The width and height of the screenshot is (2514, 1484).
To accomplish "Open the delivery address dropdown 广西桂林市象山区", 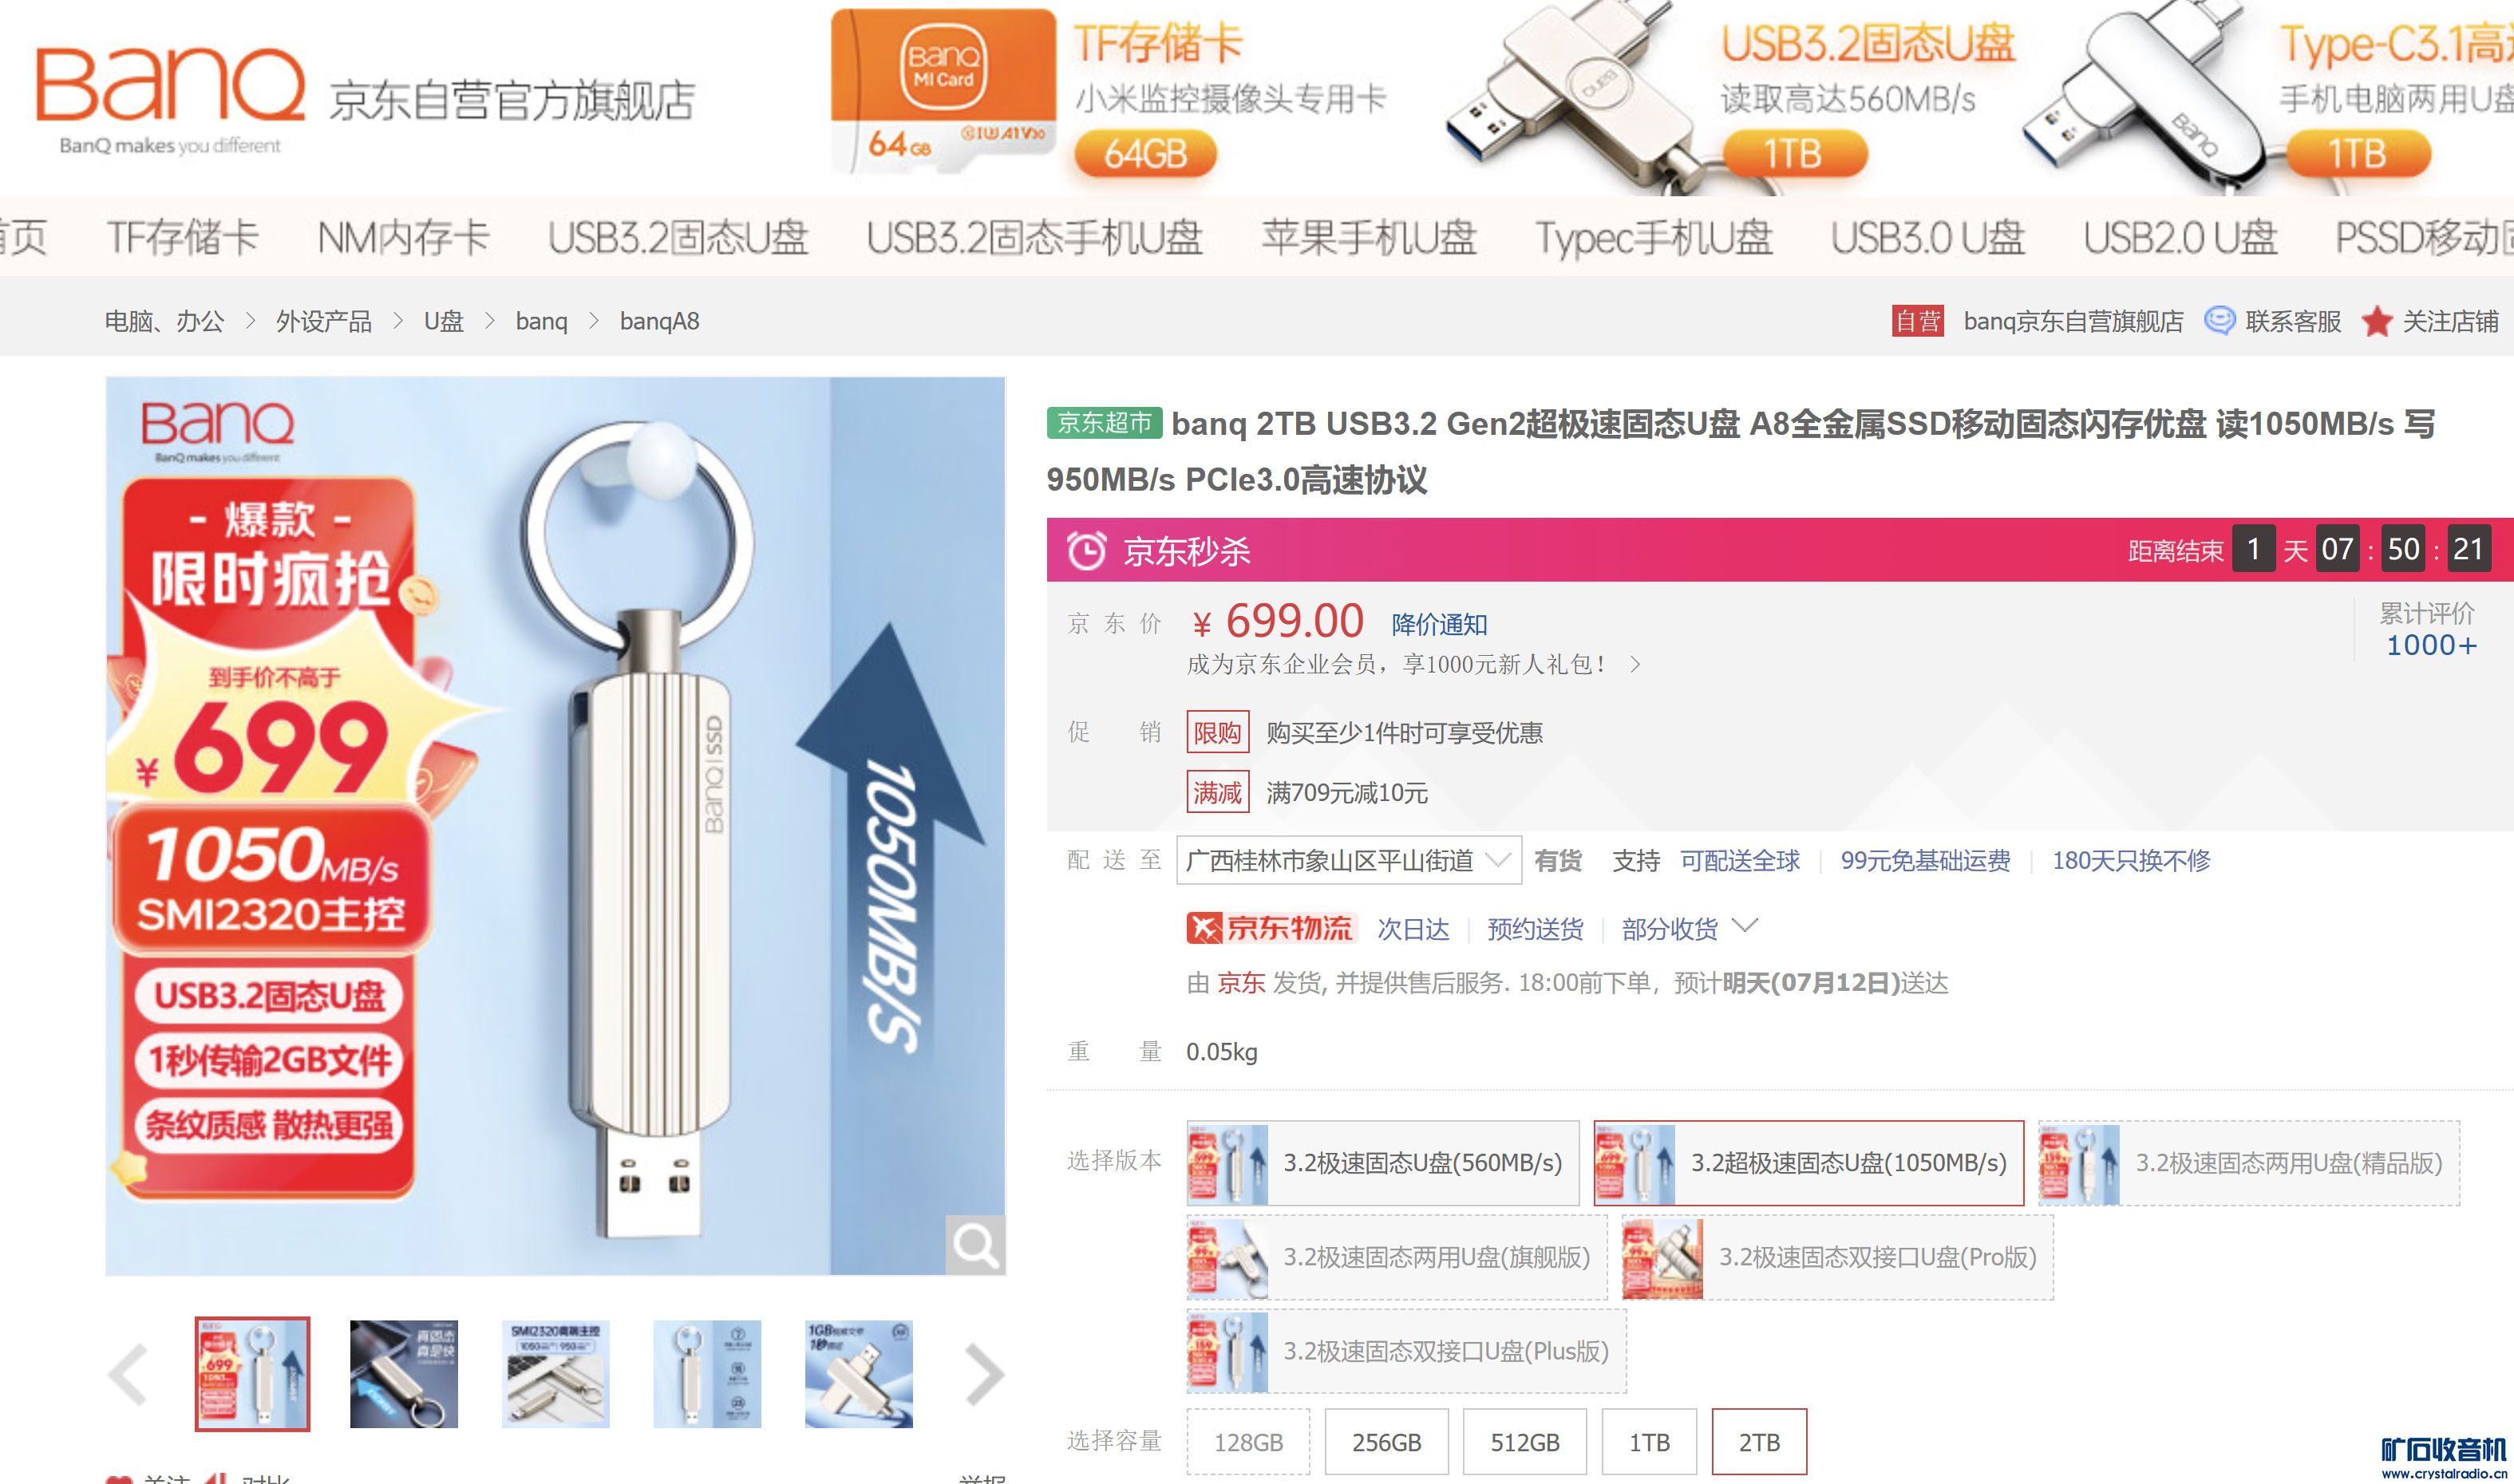I will tap(1349, 860).
